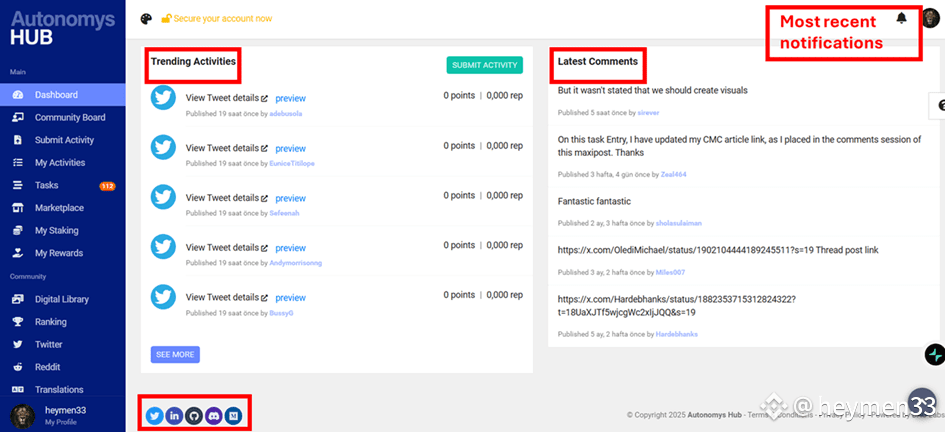Open footer GitHub social icon

pos(194,416)
